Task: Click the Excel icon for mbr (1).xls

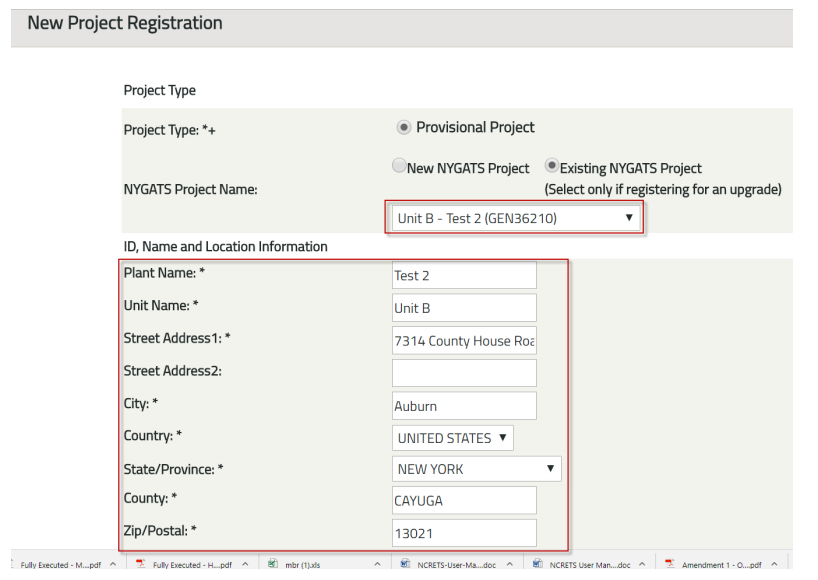Action: coord(270,564)
